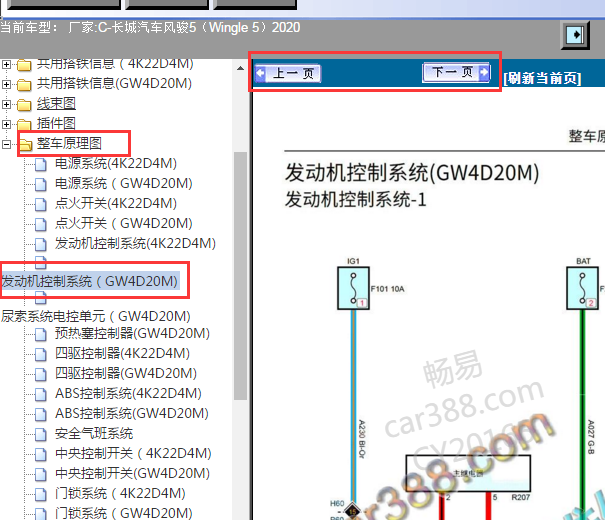The height and width of the screenshot is (520, 605).
Task: Open ABS控制系统(GW4D20M) diagram
Action: coord(132,414)
